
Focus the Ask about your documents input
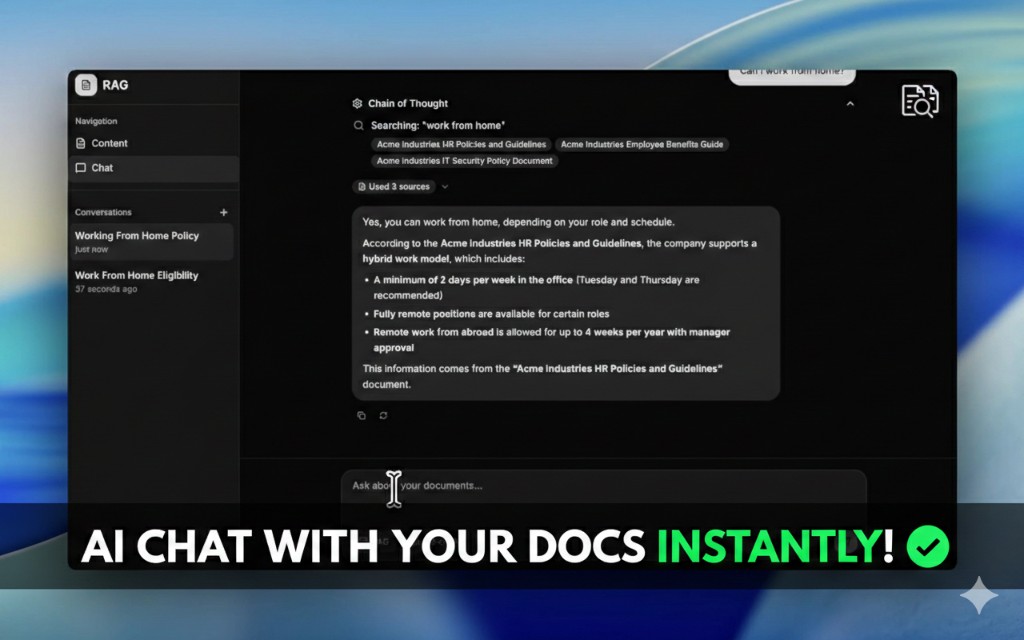click(600, 486)
